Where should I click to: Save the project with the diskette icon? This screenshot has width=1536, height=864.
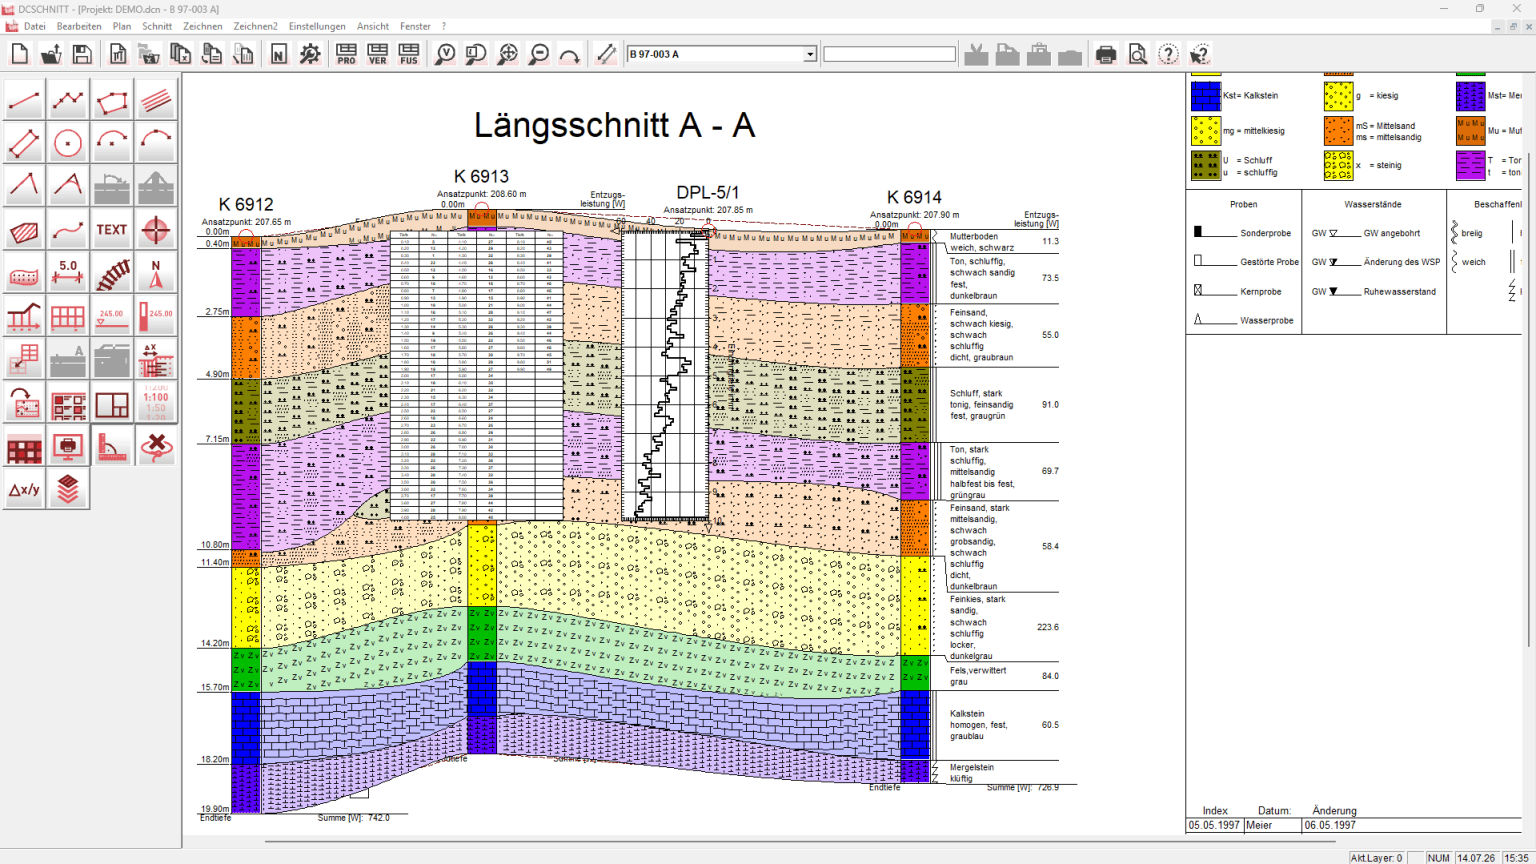pyautogui.click(x=82, y=54)
